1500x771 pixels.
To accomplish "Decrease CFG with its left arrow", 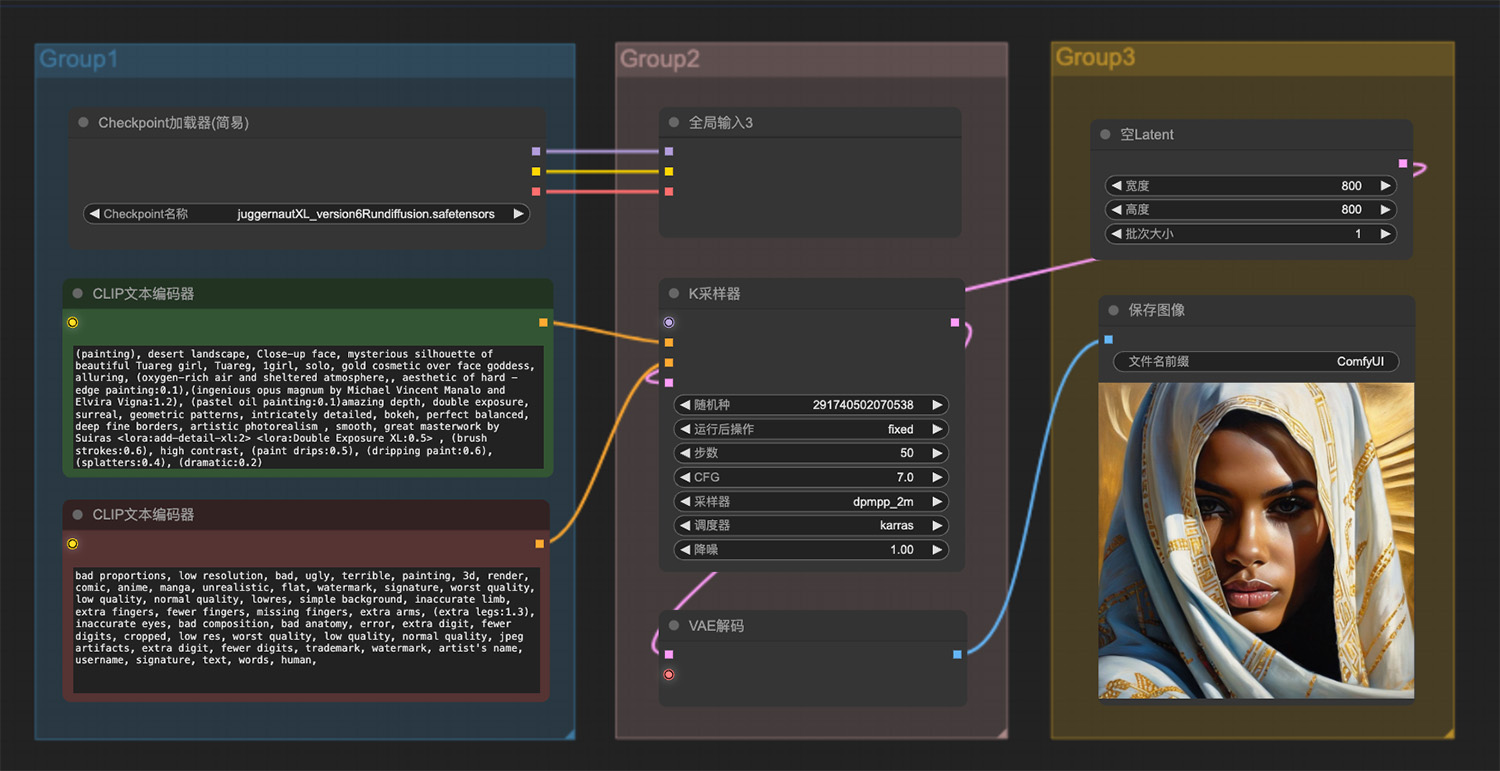I will coord(685,478).
